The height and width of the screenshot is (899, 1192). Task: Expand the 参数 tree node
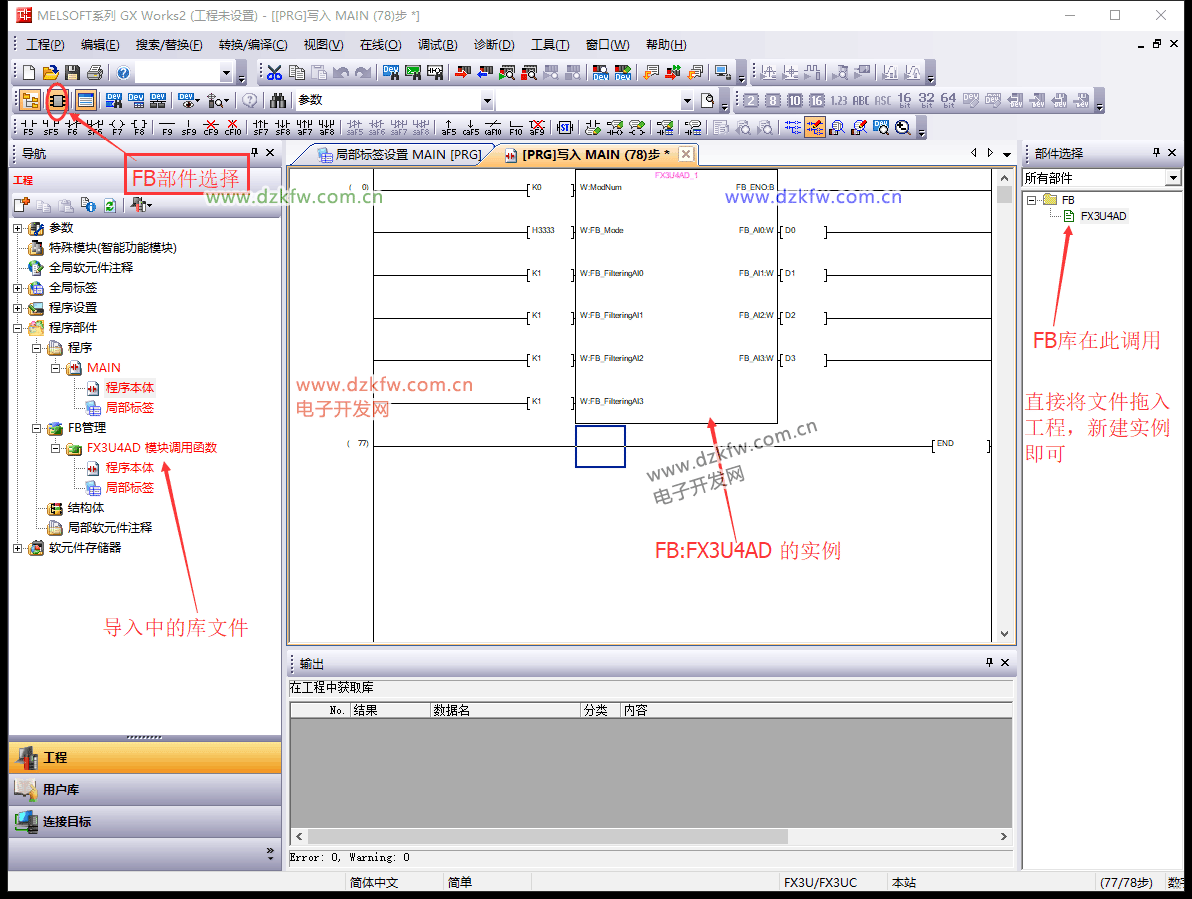click(x=17, y=228)
